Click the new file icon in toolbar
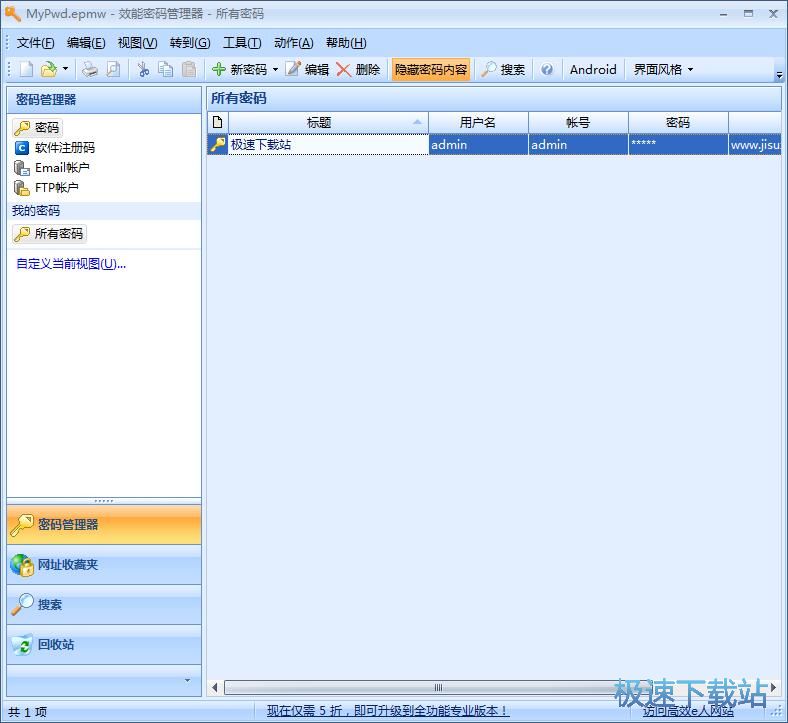The image size is (788, 723). tap(26, 69)
